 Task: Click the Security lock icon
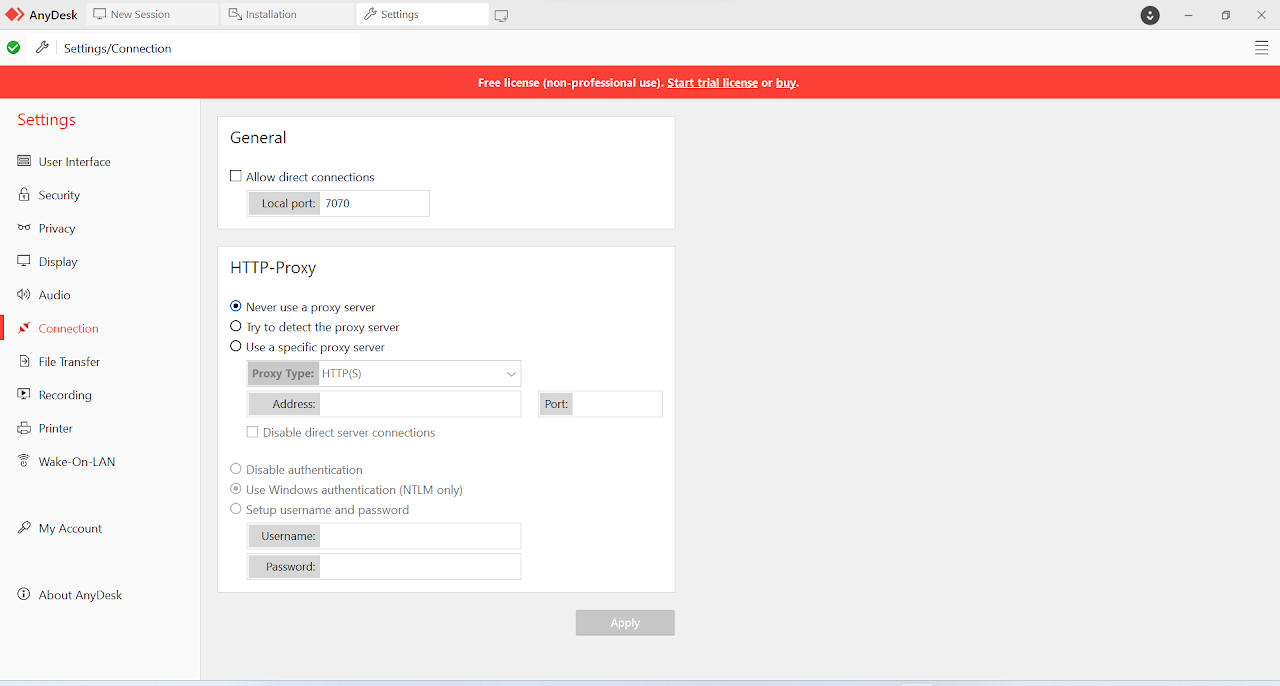(24, 195)
